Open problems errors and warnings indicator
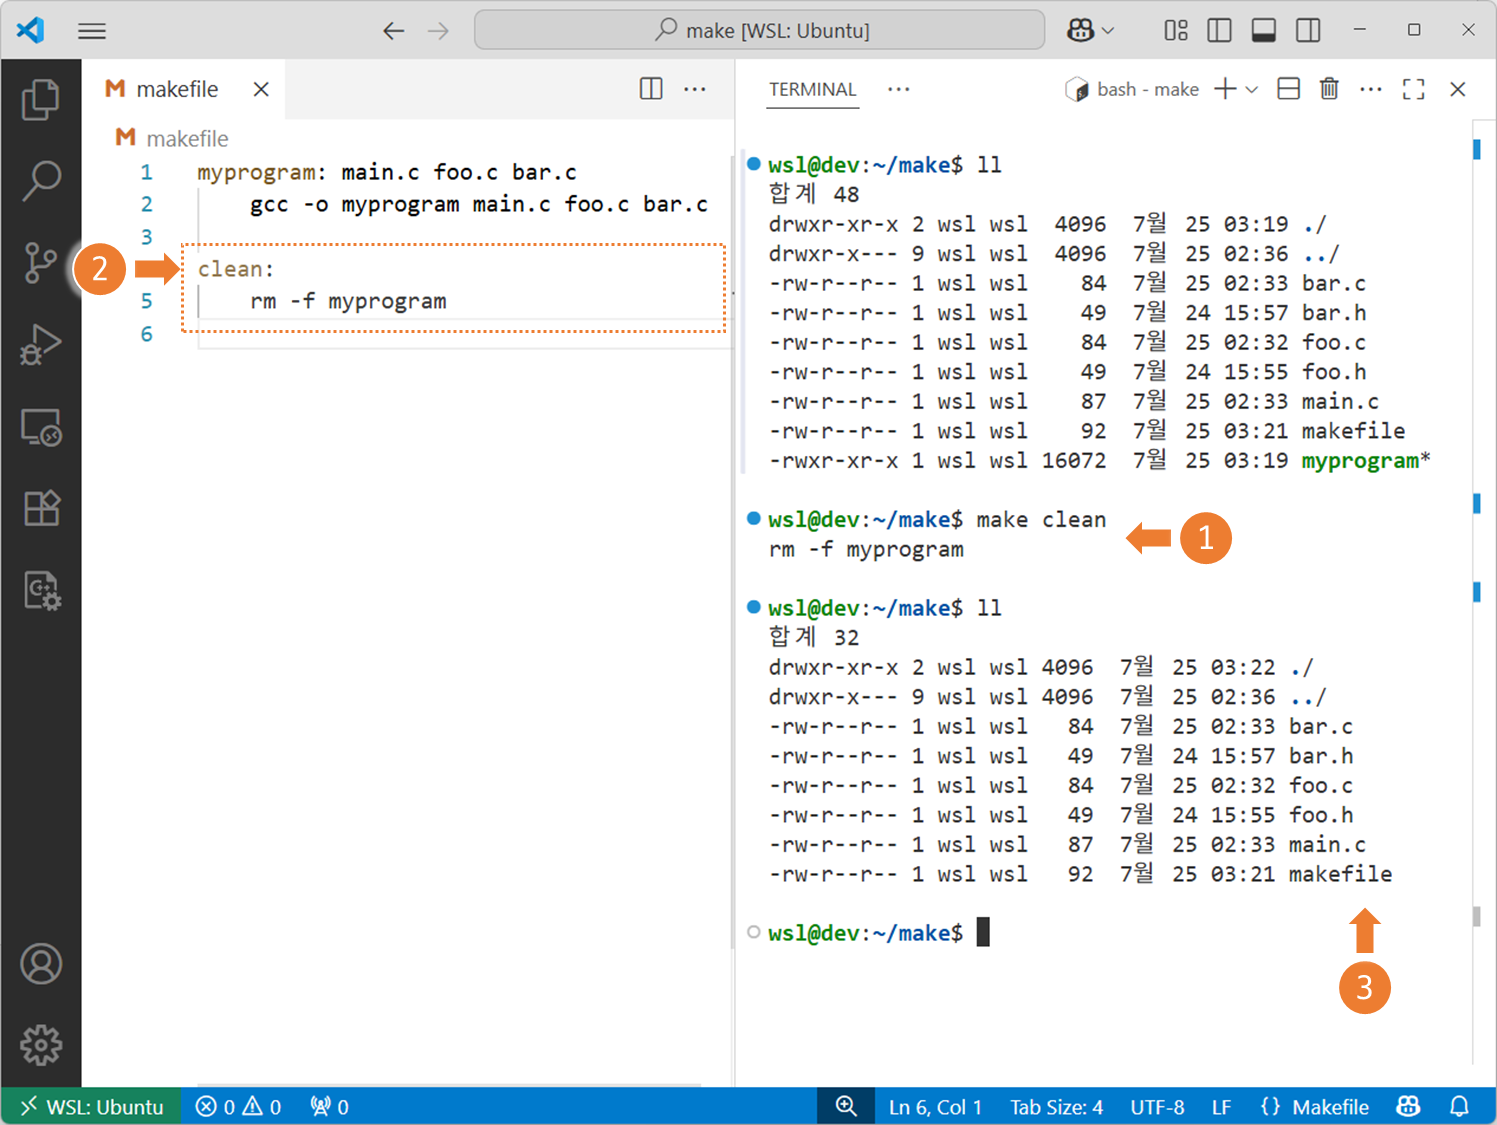The image size is (1497, 1125). [239, 1107]
